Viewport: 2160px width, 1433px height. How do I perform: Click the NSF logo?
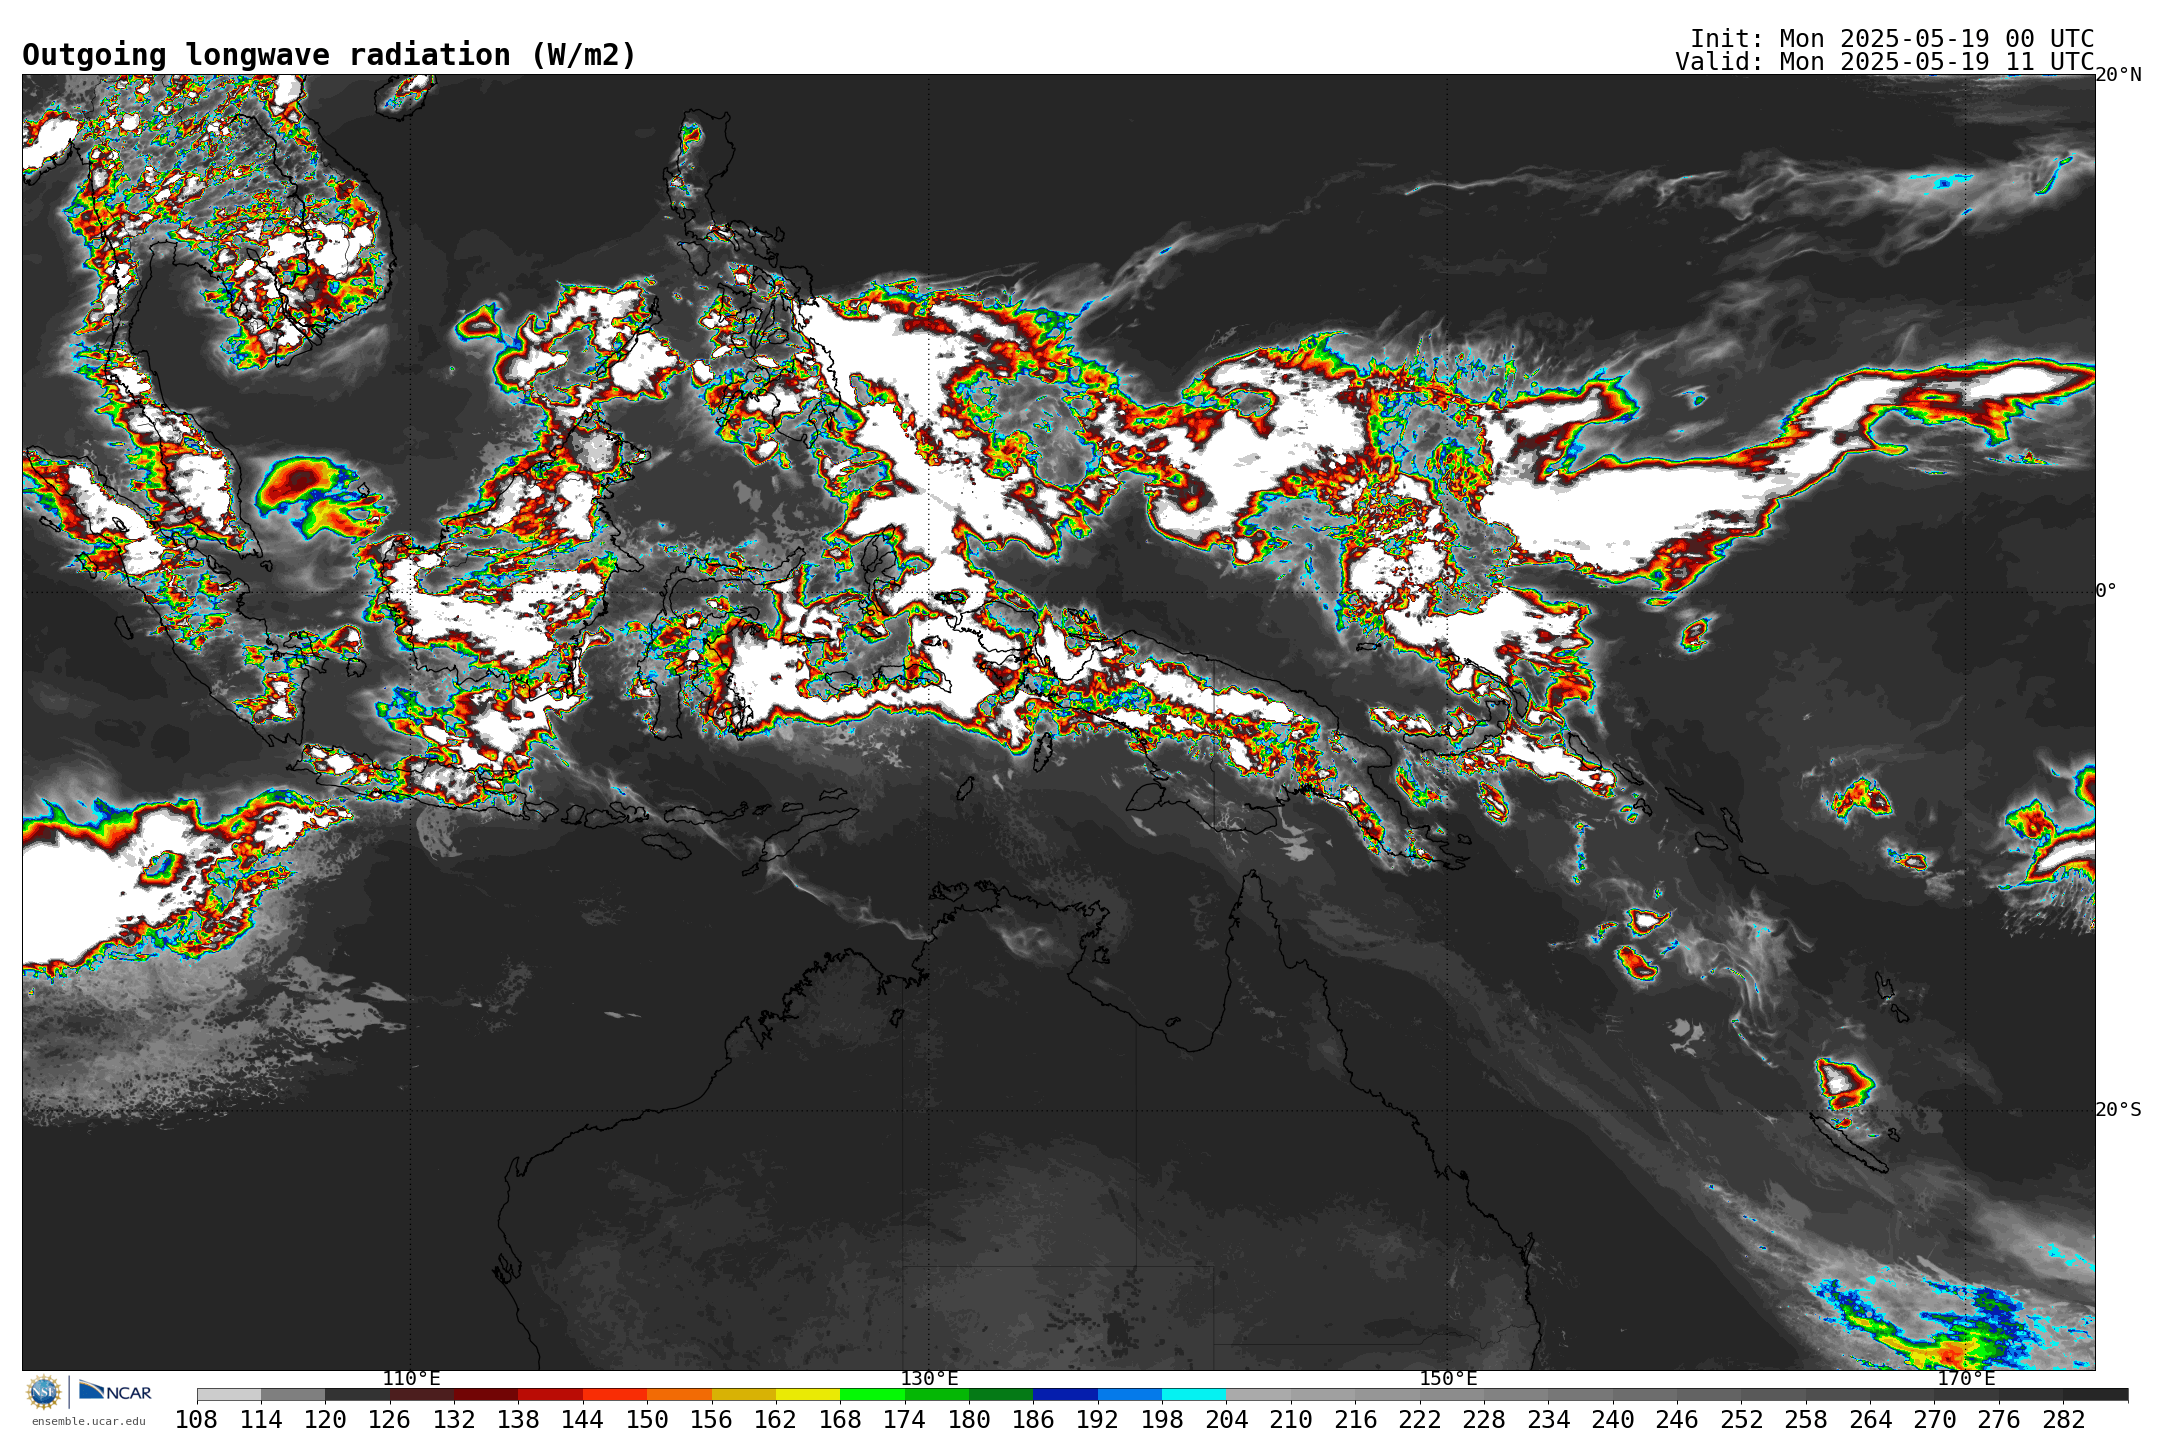[x=44, y=1392]
